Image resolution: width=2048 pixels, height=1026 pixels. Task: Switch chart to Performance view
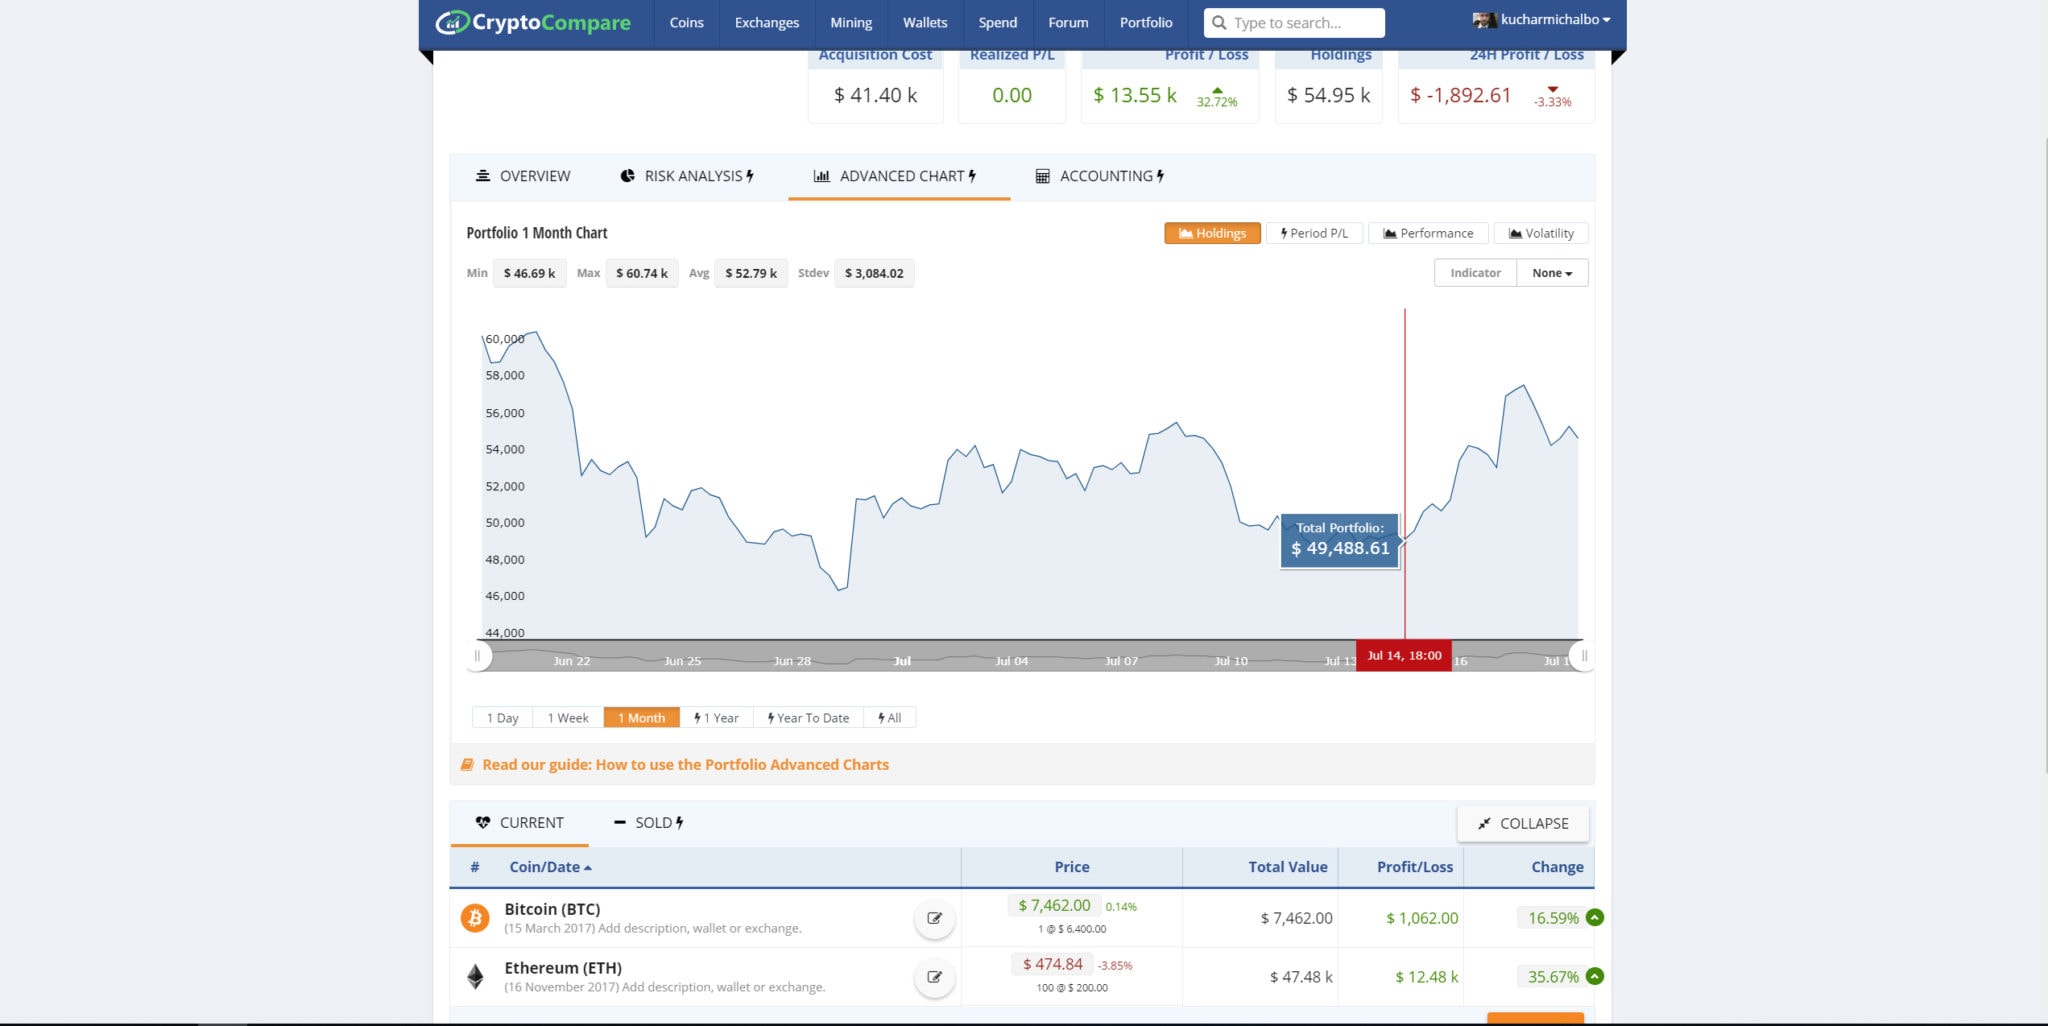(x=1428, y=233)
